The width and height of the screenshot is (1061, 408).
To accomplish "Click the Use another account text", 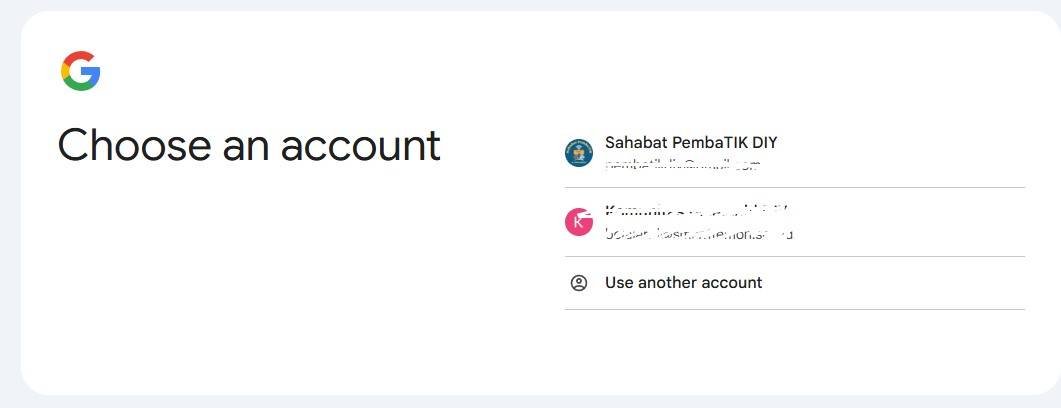I will click(x=683, y=283).
